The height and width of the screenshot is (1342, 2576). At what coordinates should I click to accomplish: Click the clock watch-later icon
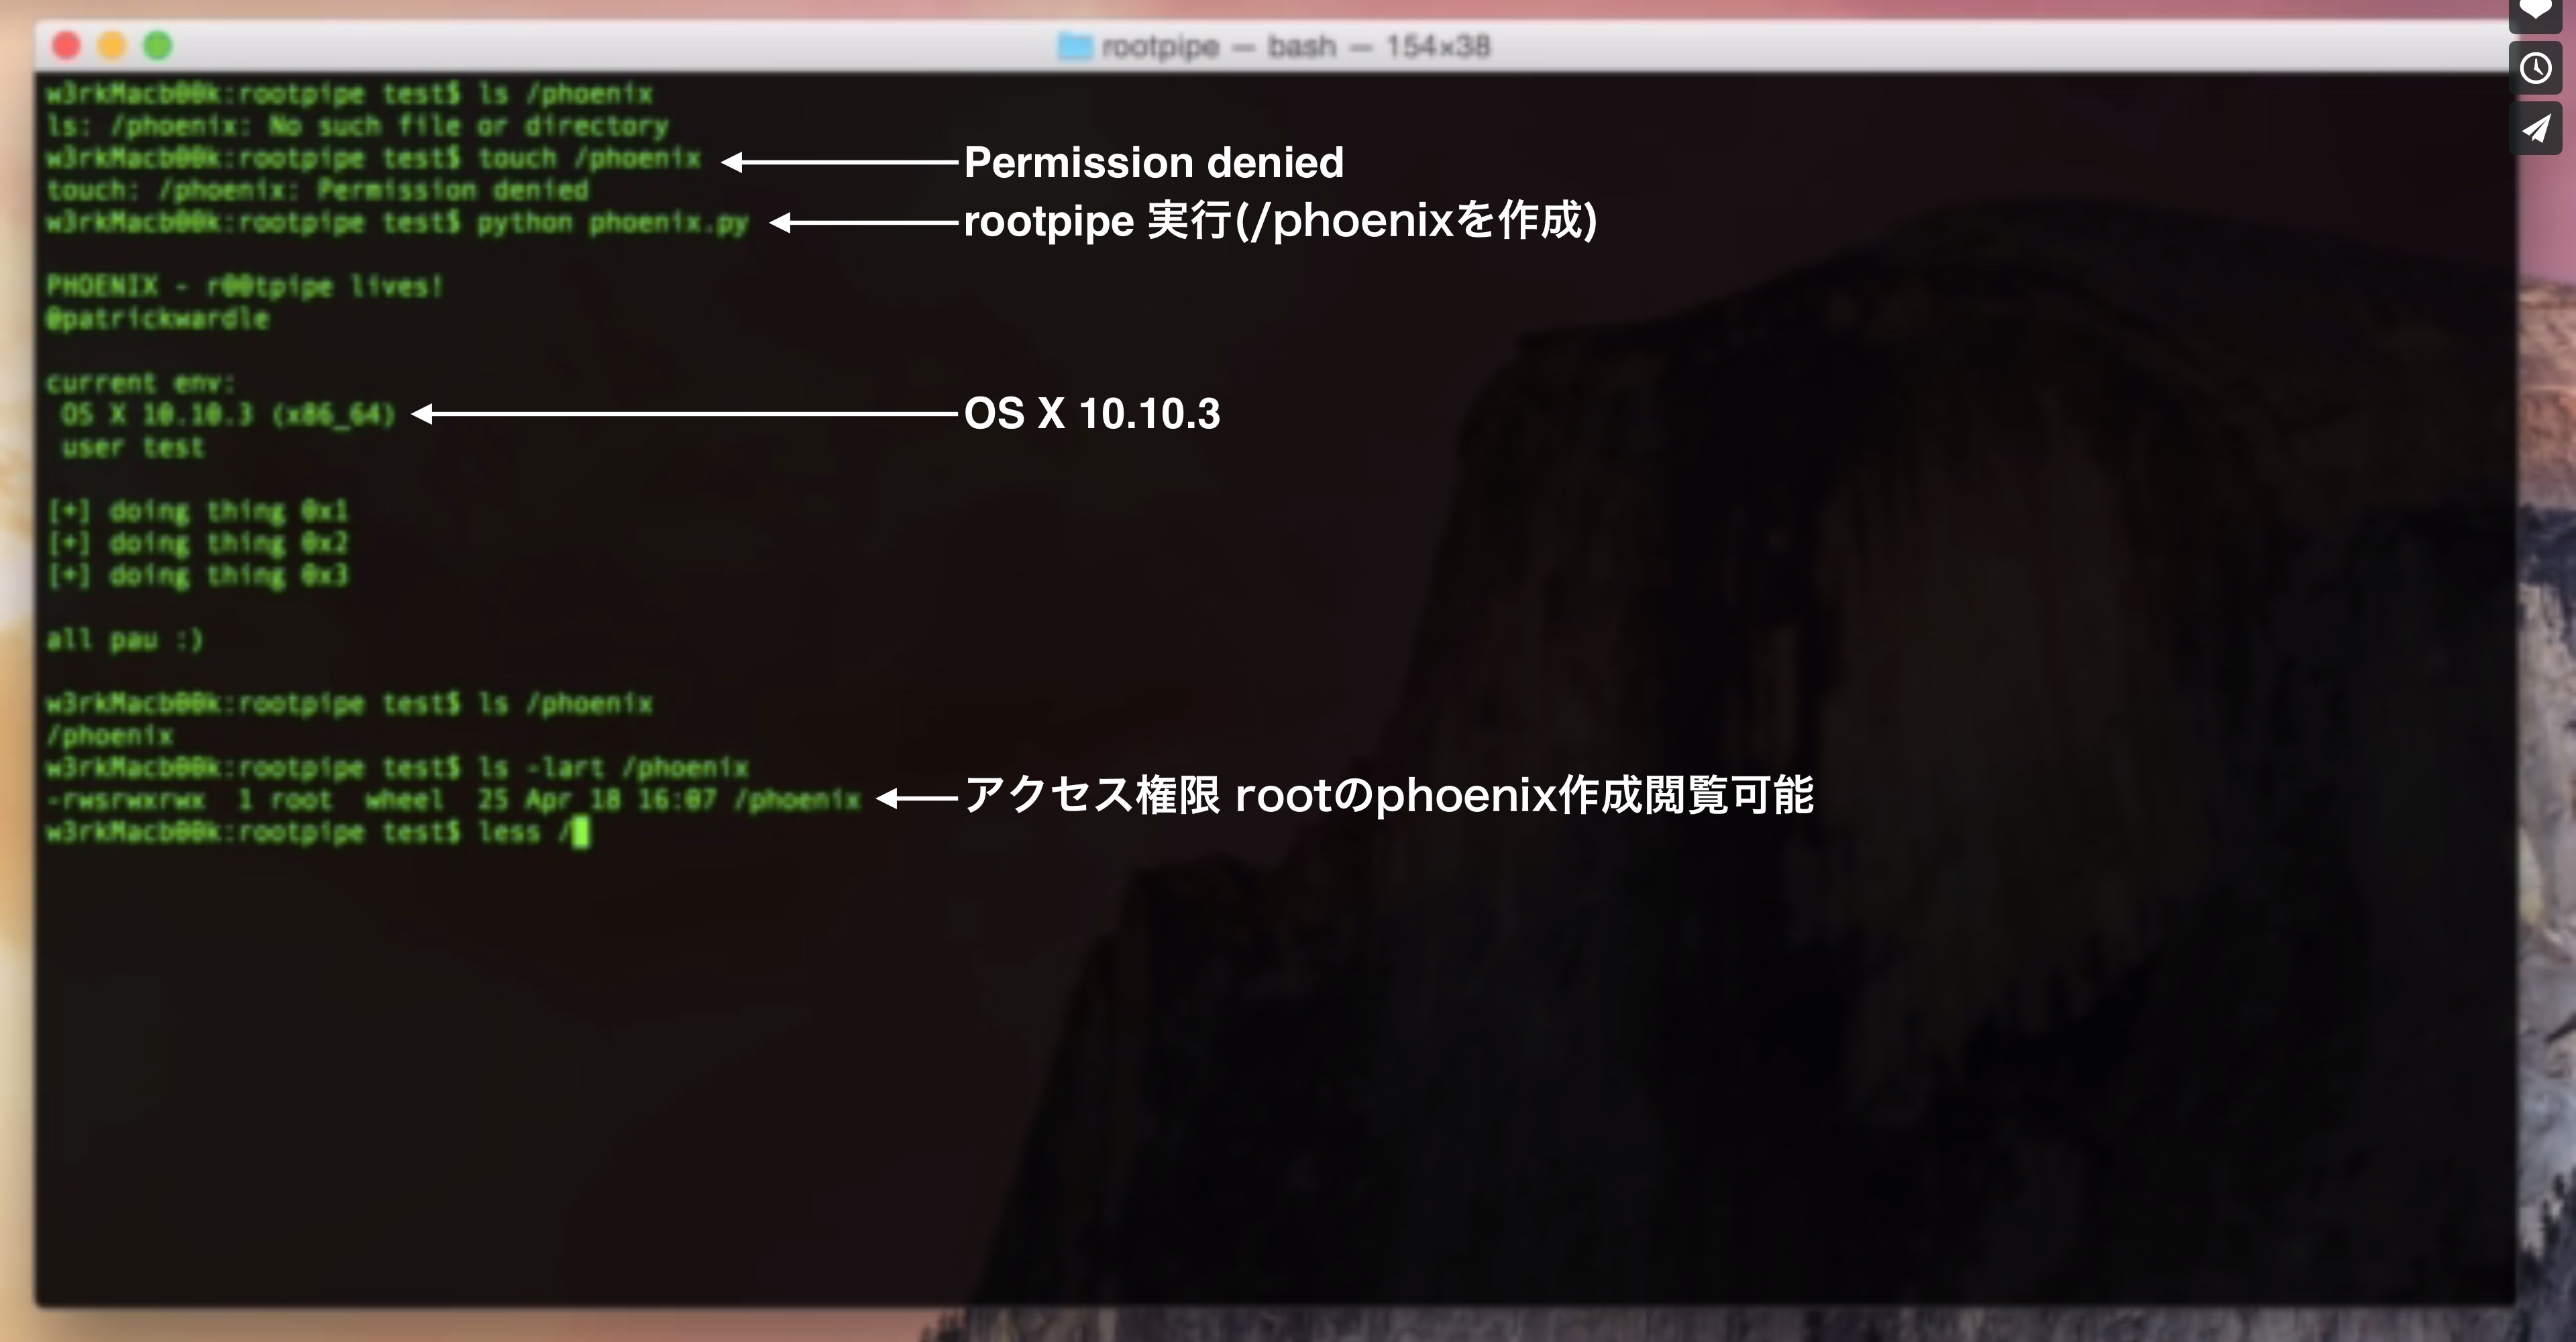click(x=2535, y=68)
